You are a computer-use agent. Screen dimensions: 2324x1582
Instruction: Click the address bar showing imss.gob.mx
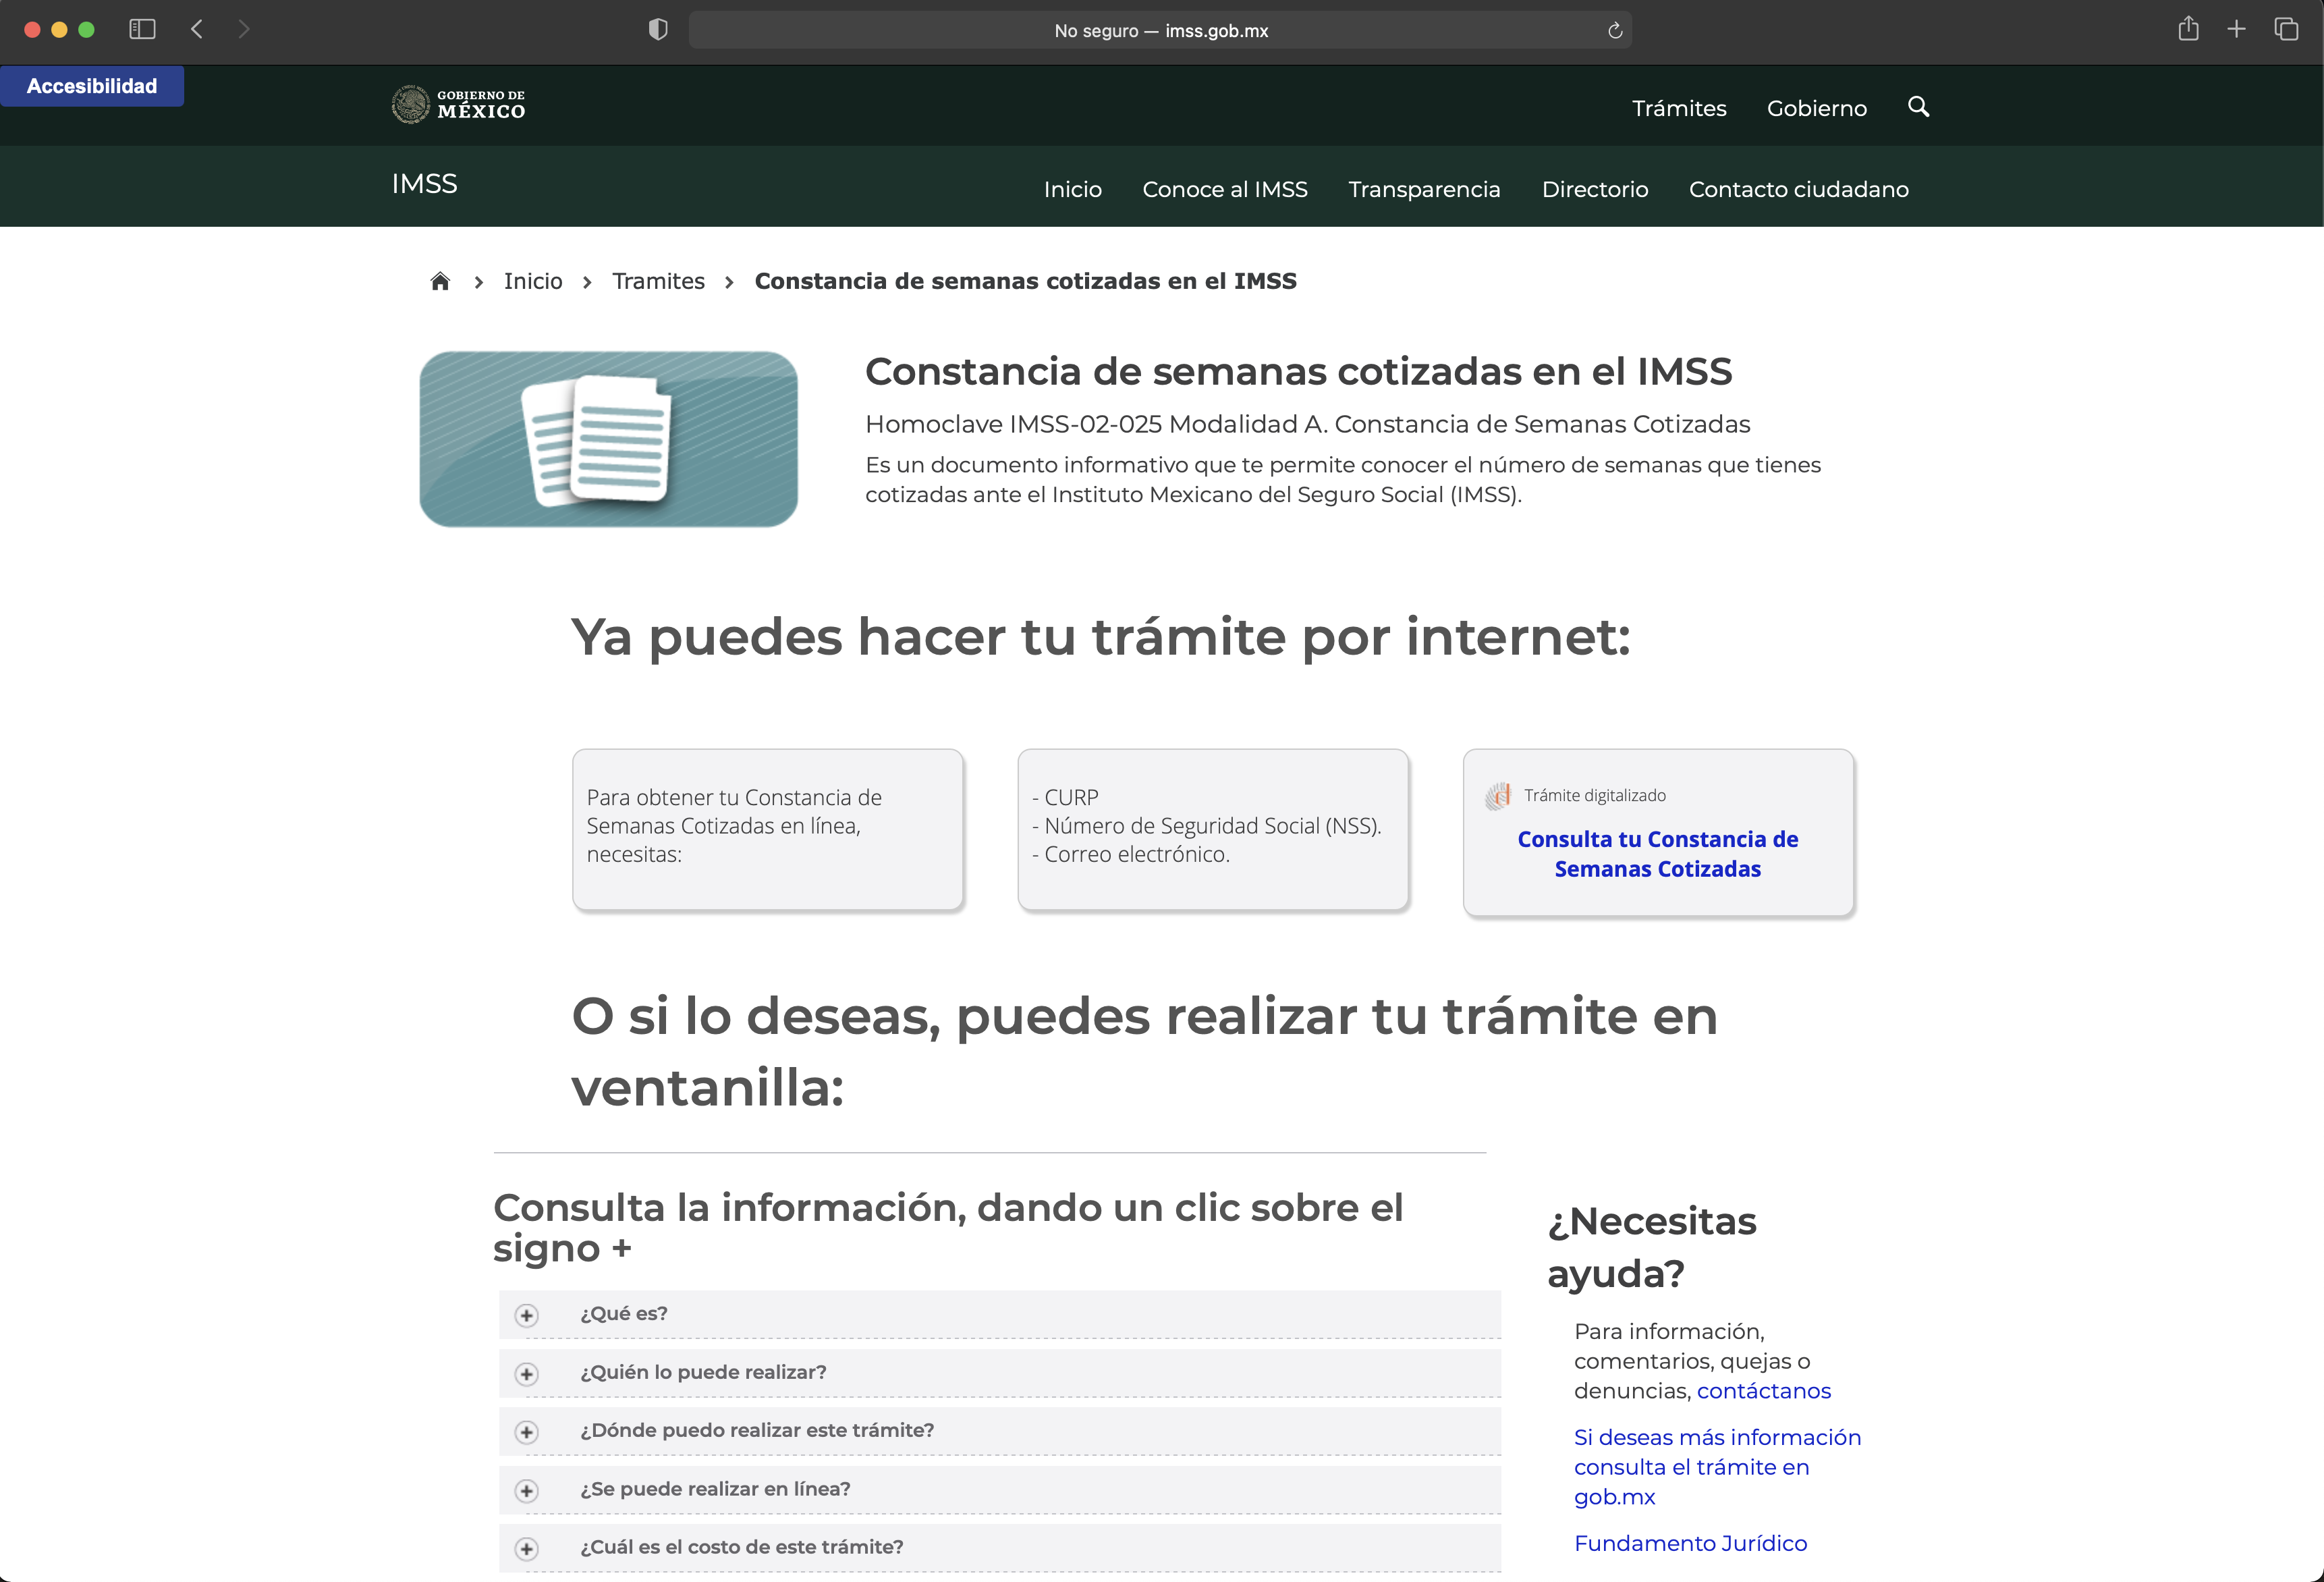[1160, 31]
